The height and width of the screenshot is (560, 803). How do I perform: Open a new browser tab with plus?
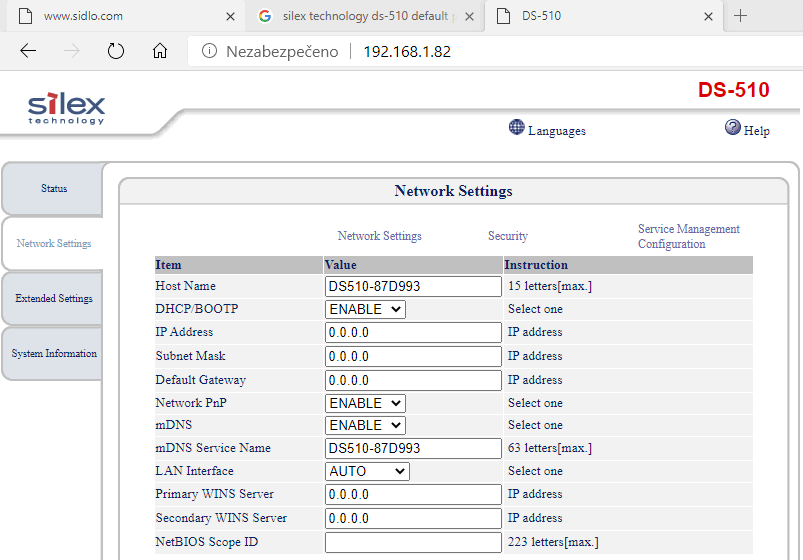click(740, 16)
